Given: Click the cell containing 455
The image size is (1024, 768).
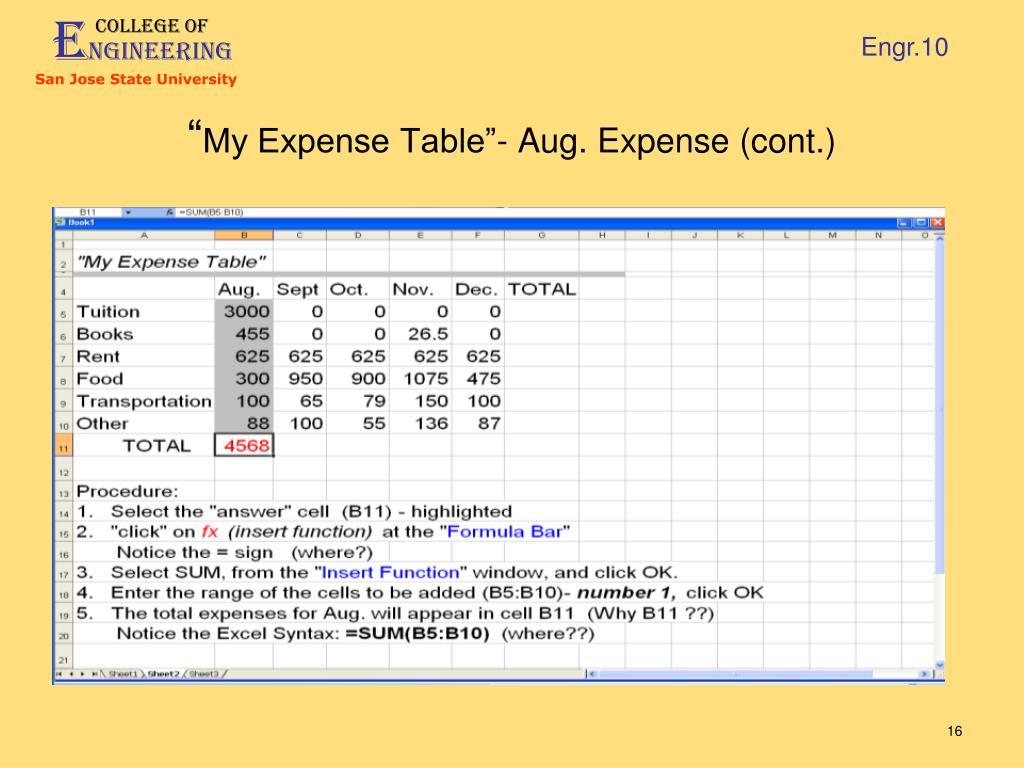Looking at the screenshot, I should pyautogui.click(x=244, y=334).
